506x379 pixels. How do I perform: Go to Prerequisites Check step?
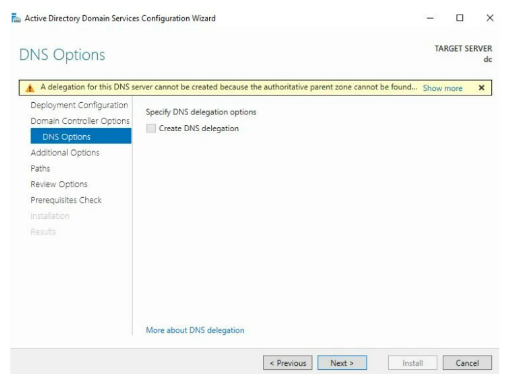[66, 200]
